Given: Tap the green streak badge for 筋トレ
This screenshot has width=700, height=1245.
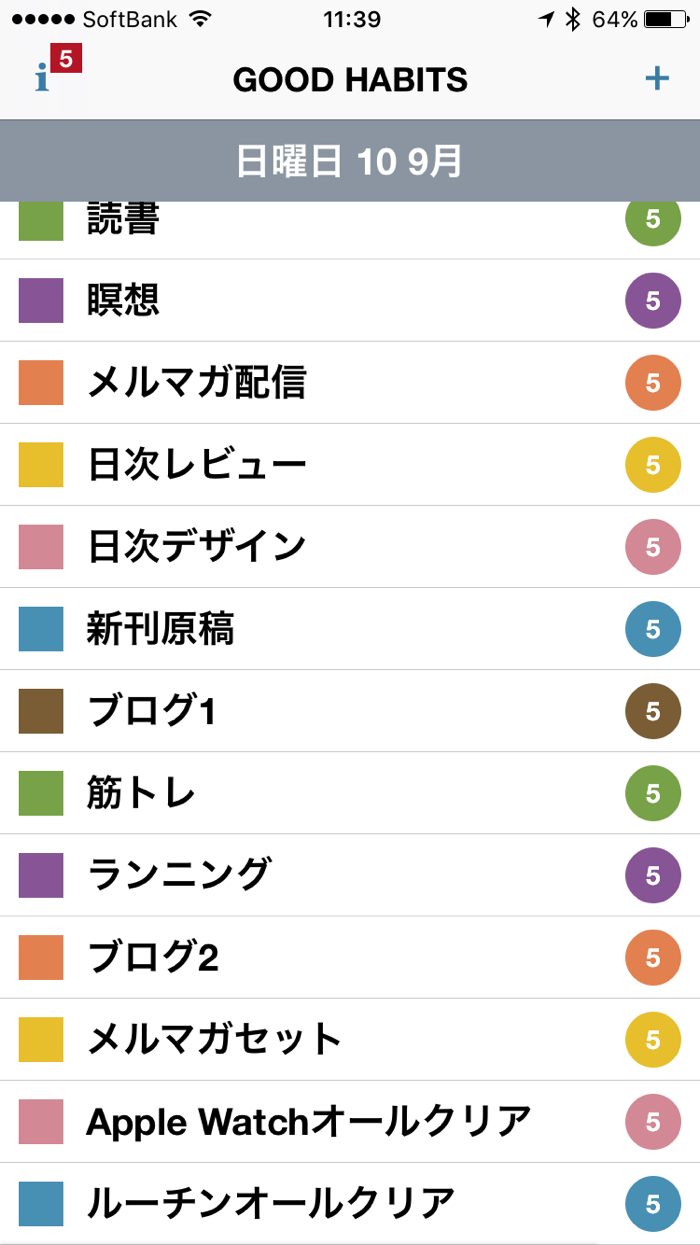Looking at the screenshot, I should pos(652,793).
